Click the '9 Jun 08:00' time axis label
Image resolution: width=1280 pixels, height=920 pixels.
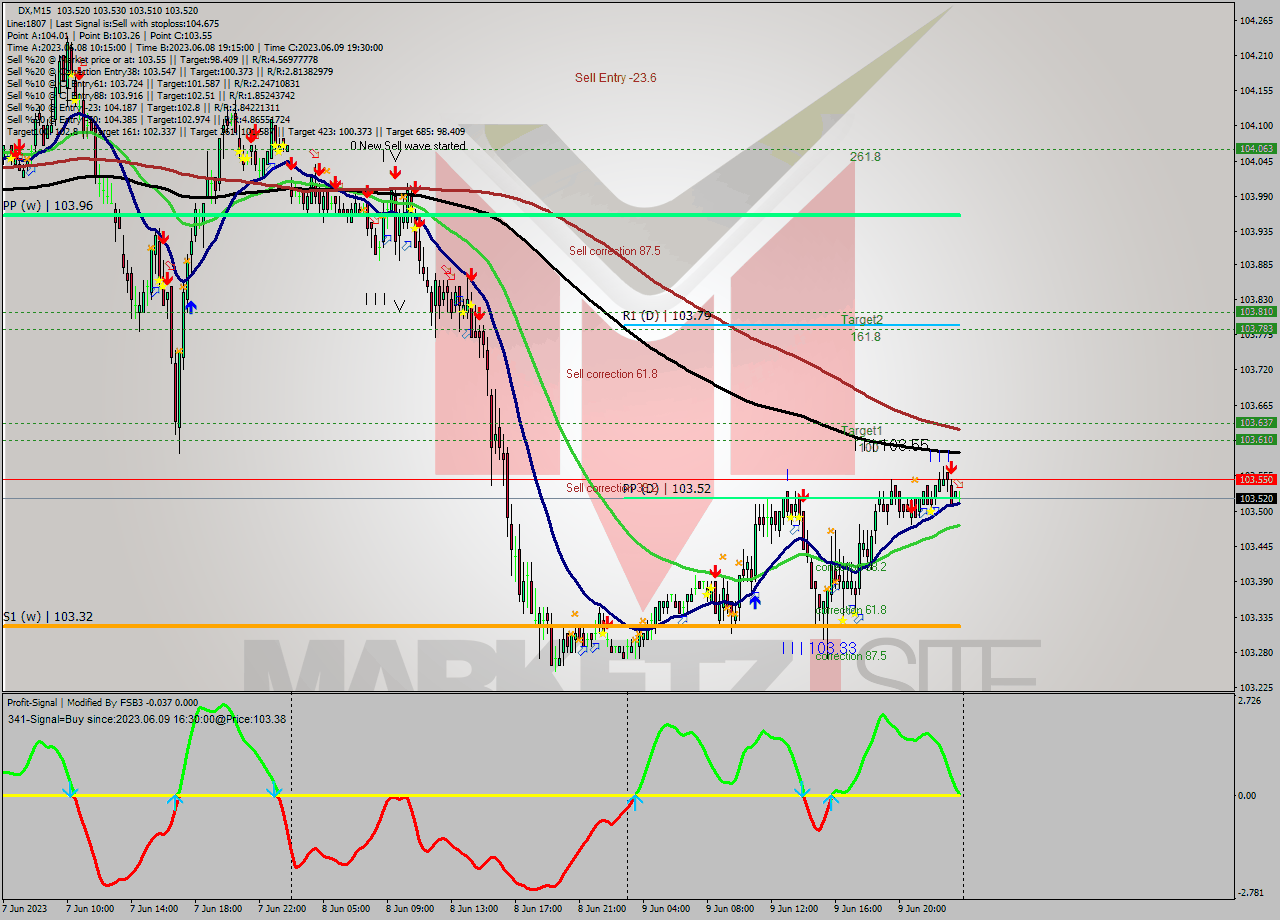[x=731, y=909]
